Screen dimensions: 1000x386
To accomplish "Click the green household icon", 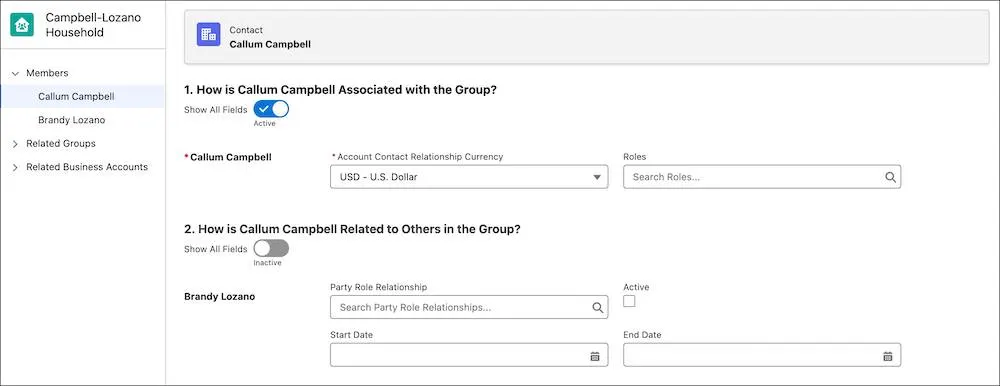I will (22, 25).
